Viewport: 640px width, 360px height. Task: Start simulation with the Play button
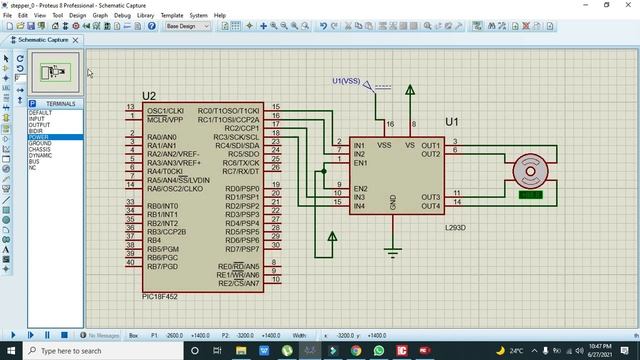pos(13,335)
